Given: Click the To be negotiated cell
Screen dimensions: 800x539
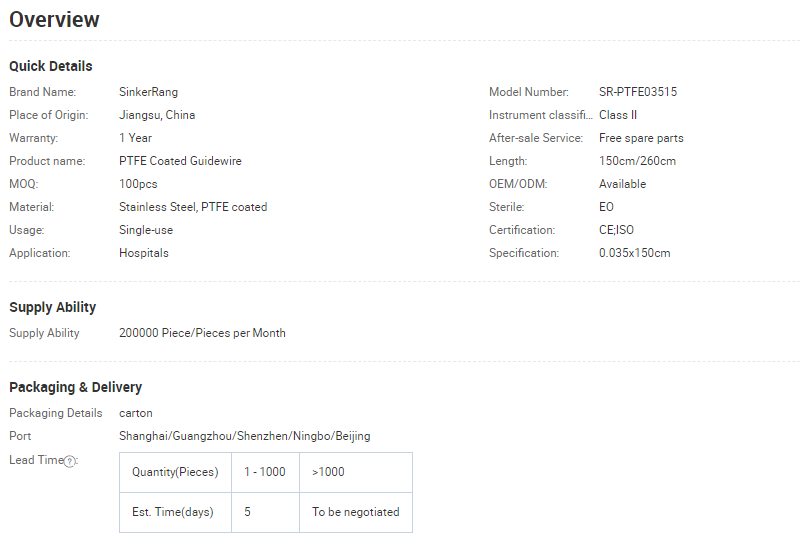Looking at the screenshot, I should pos(355,512).
